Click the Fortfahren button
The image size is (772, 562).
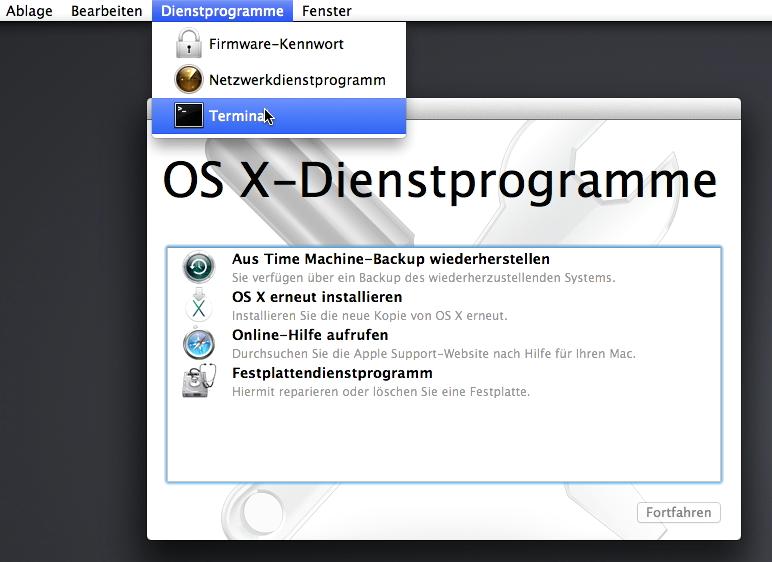tap(678, 512)
